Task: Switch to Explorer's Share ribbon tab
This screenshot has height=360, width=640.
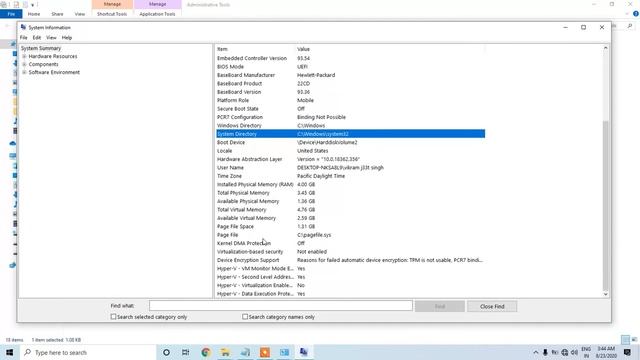Action: tap(57, 14)
